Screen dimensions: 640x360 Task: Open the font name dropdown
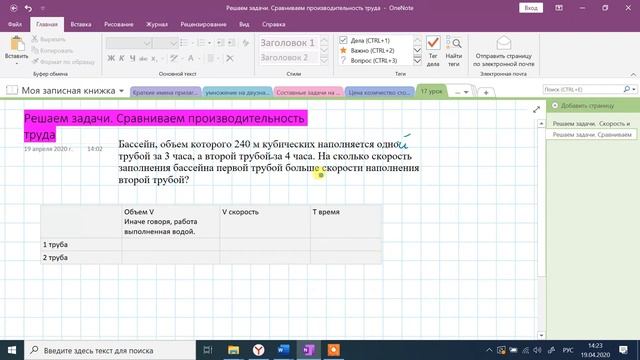[x=147, y=43]
